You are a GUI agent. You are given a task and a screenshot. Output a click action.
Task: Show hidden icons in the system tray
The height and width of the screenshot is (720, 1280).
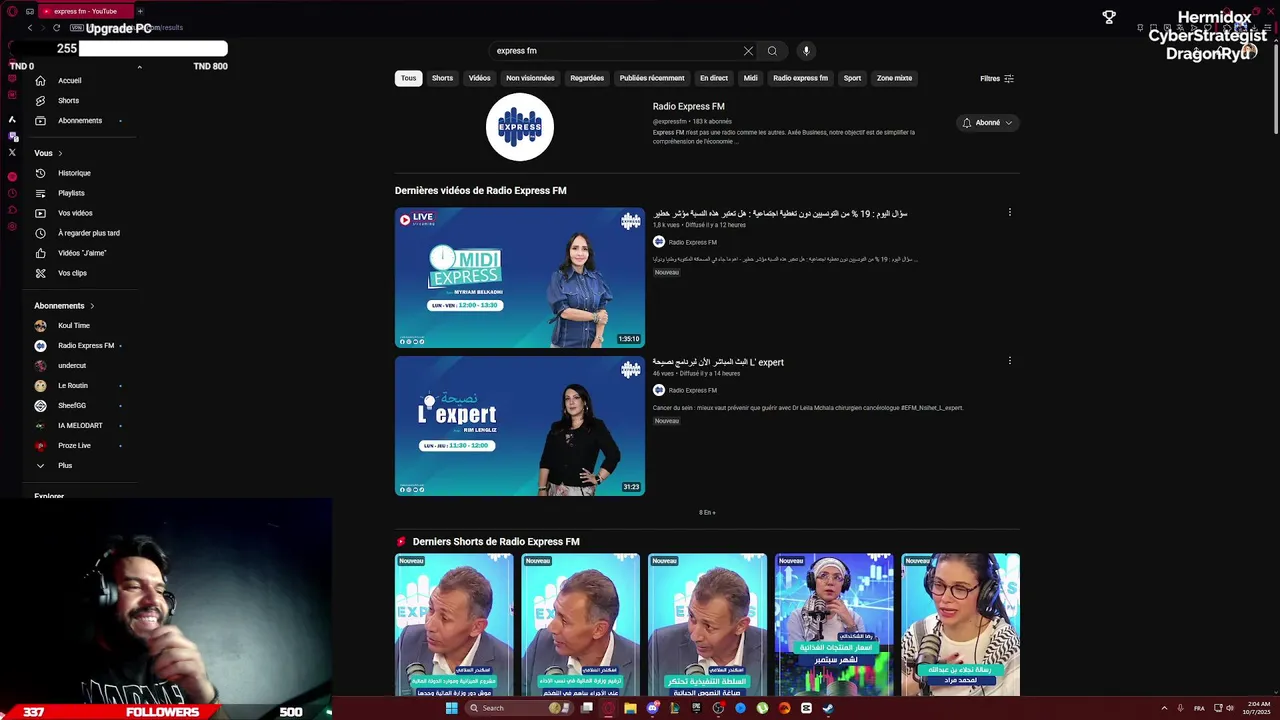(1164, 708)
